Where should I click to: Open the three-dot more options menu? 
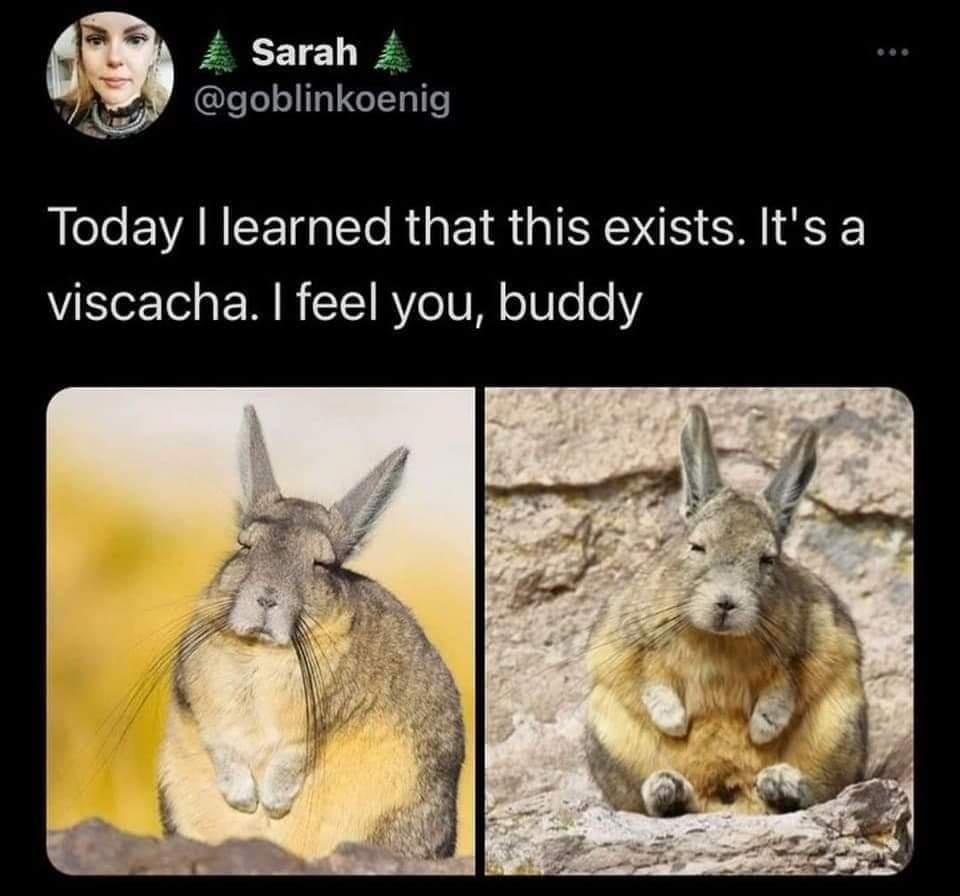tap(893, 53)
